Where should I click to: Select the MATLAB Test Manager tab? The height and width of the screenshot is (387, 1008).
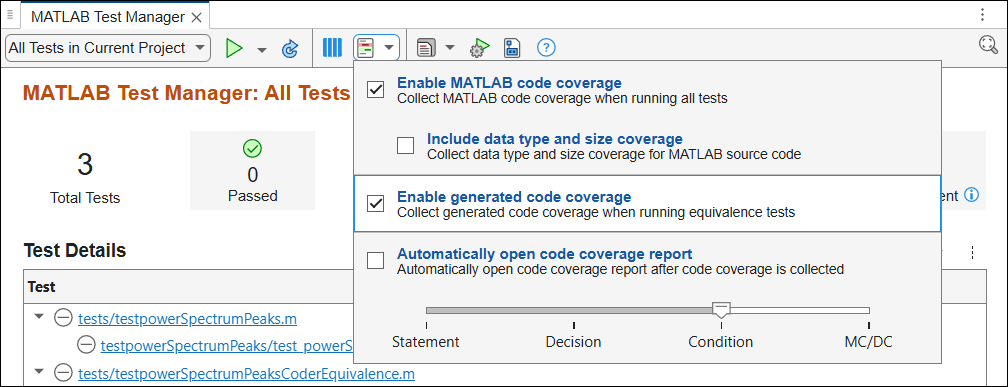(108, 17)
